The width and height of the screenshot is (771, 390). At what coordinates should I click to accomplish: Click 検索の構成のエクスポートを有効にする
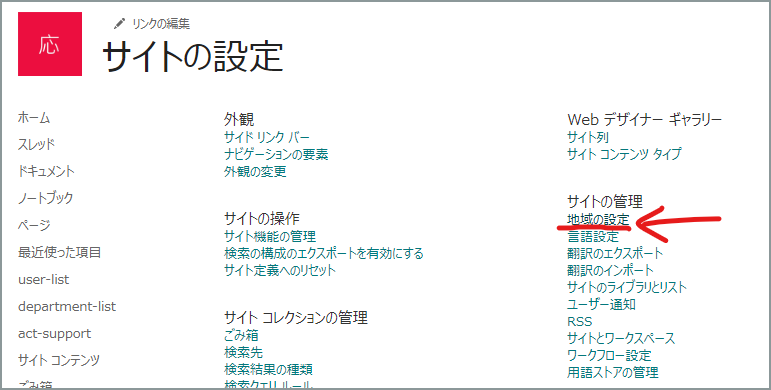(324, 253)
